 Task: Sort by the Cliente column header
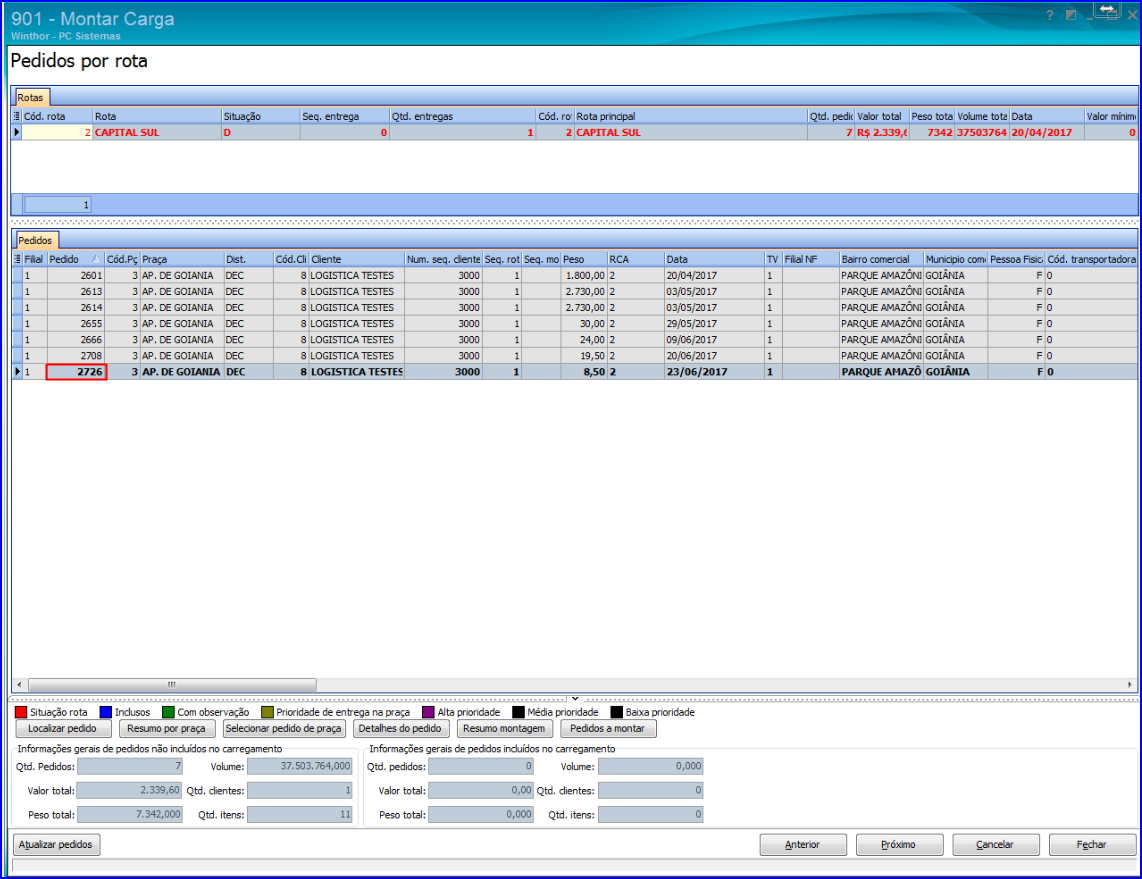[x=356, y=259]
